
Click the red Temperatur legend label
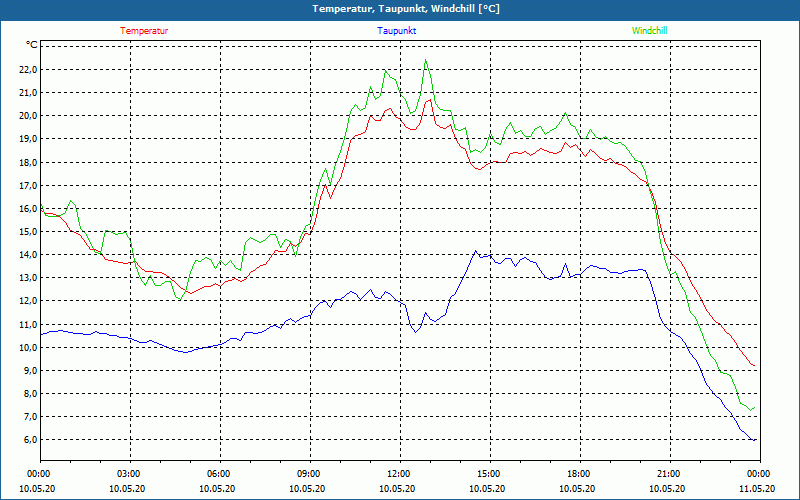point(144,30)
